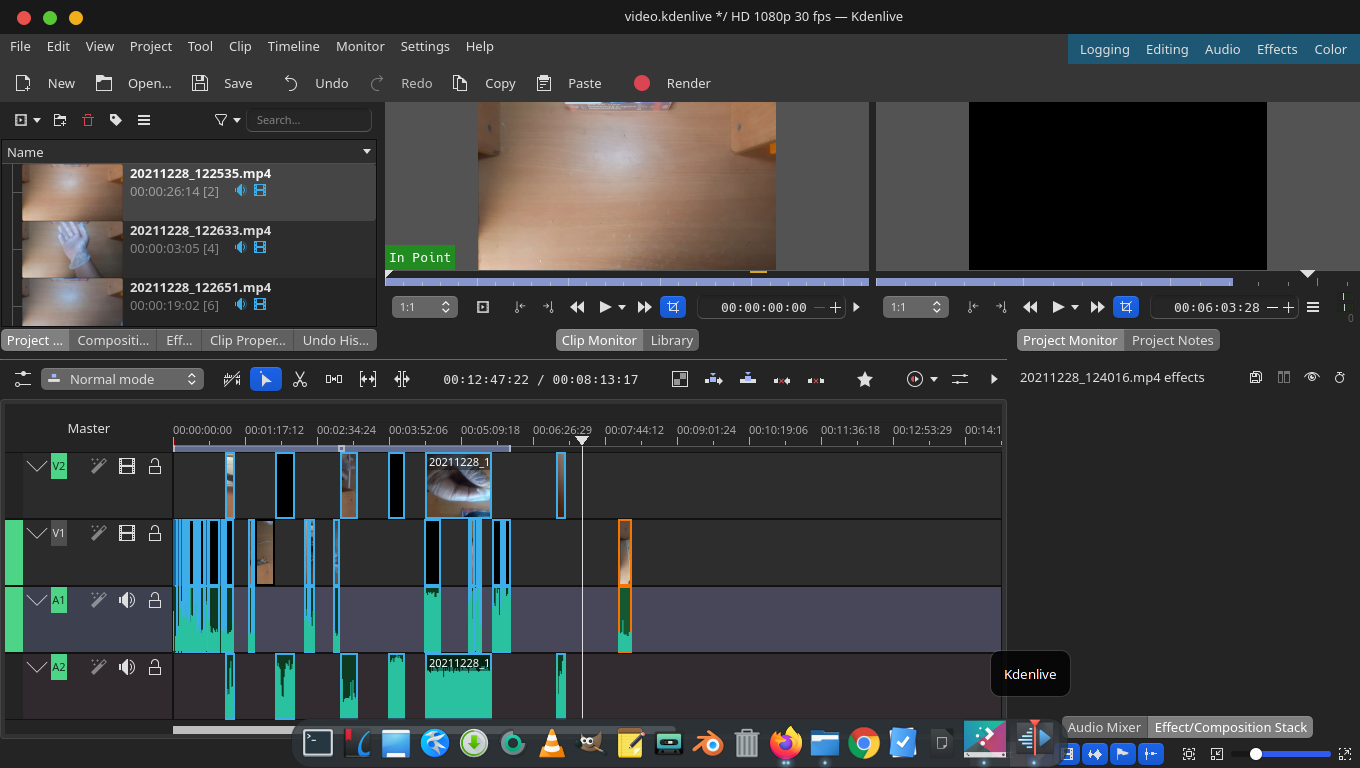Image resolution: width=1360 pixels, height=768 pixels.
Task: Delete selected clip with red trash icon
Action: pyautogui.click(x=88, y=120)
